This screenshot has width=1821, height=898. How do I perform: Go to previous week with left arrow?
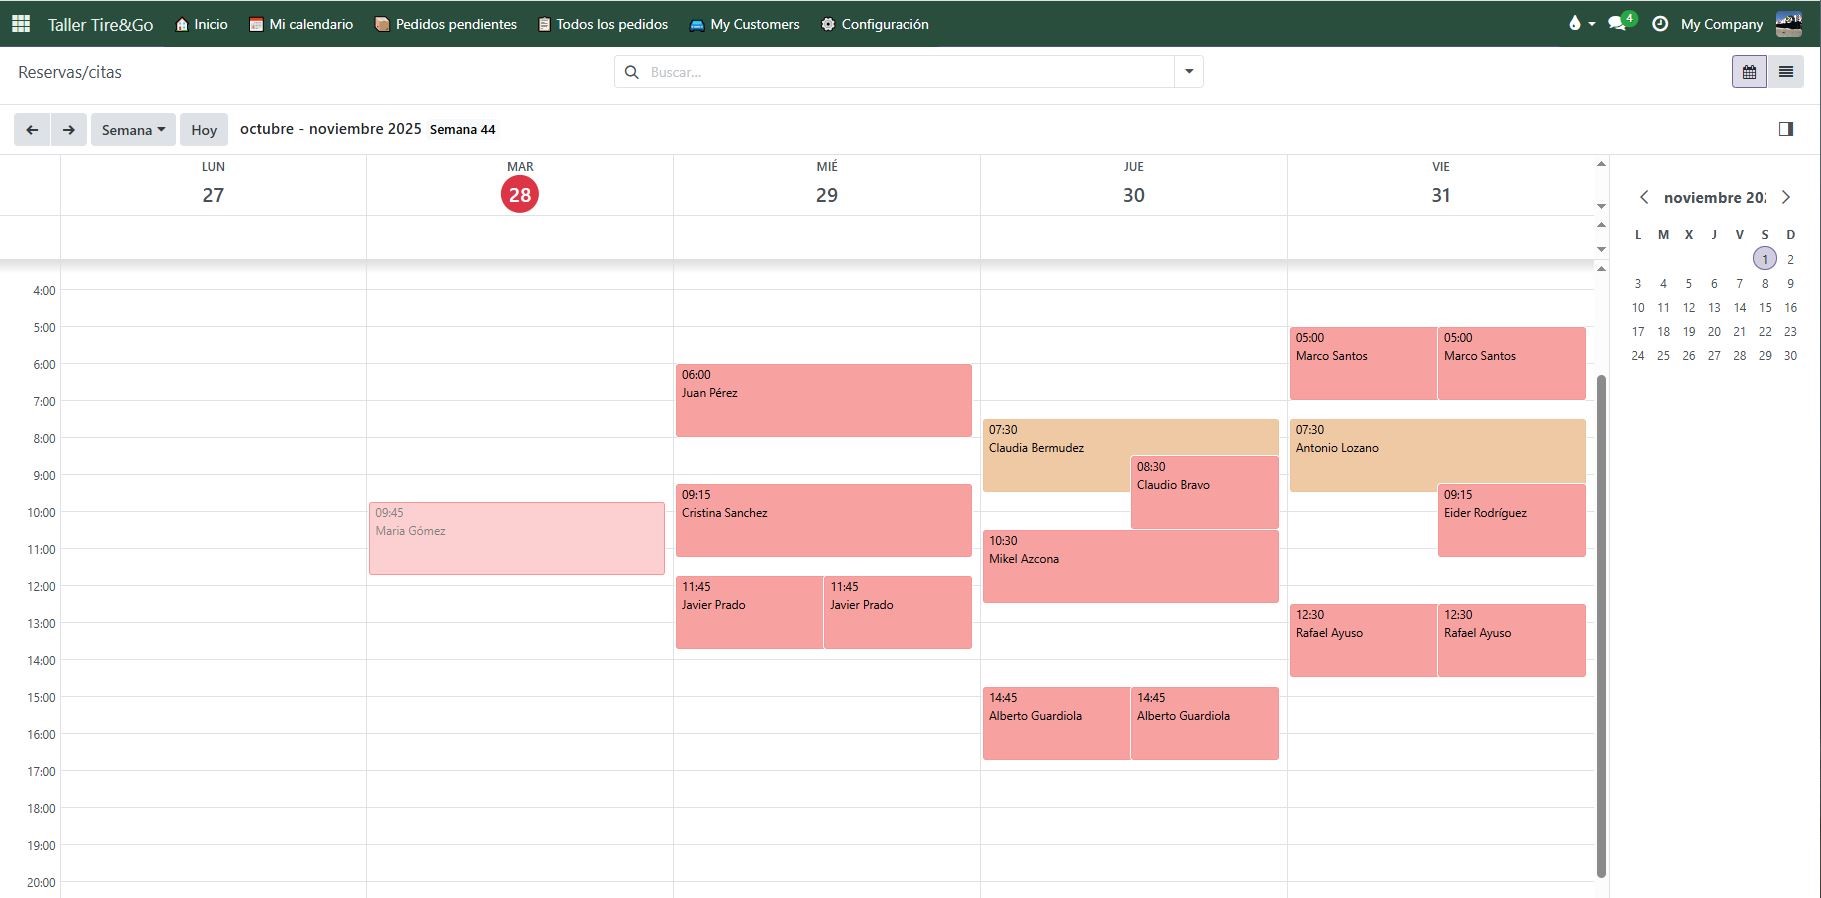[x=32, y=130]
